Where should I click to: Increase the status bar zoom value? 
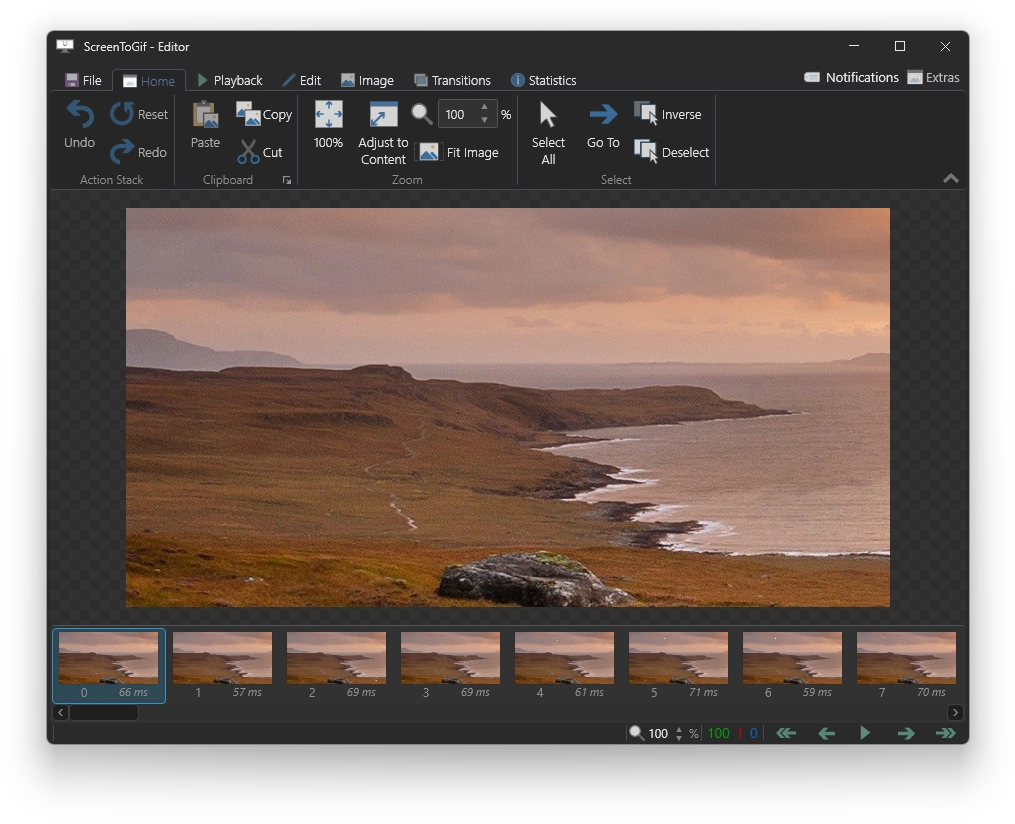tap(678, 729)
